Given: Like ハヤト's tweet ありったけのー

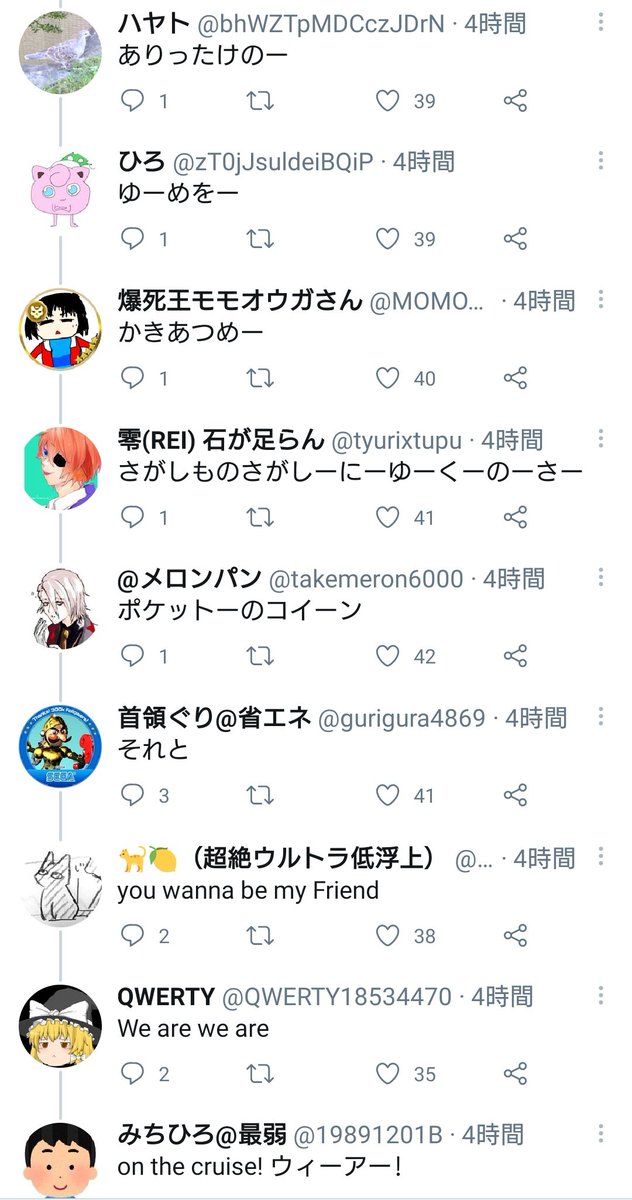Looking at the screenshot, I should tap(387, 100).
